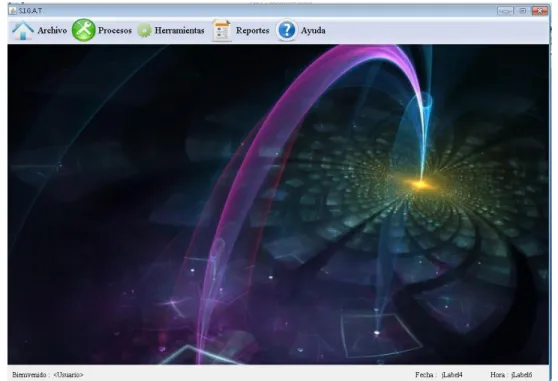Viewport: 558px width, 381px height.
Task: Open the Archivo menu label
Action: [x=52, y=31]
